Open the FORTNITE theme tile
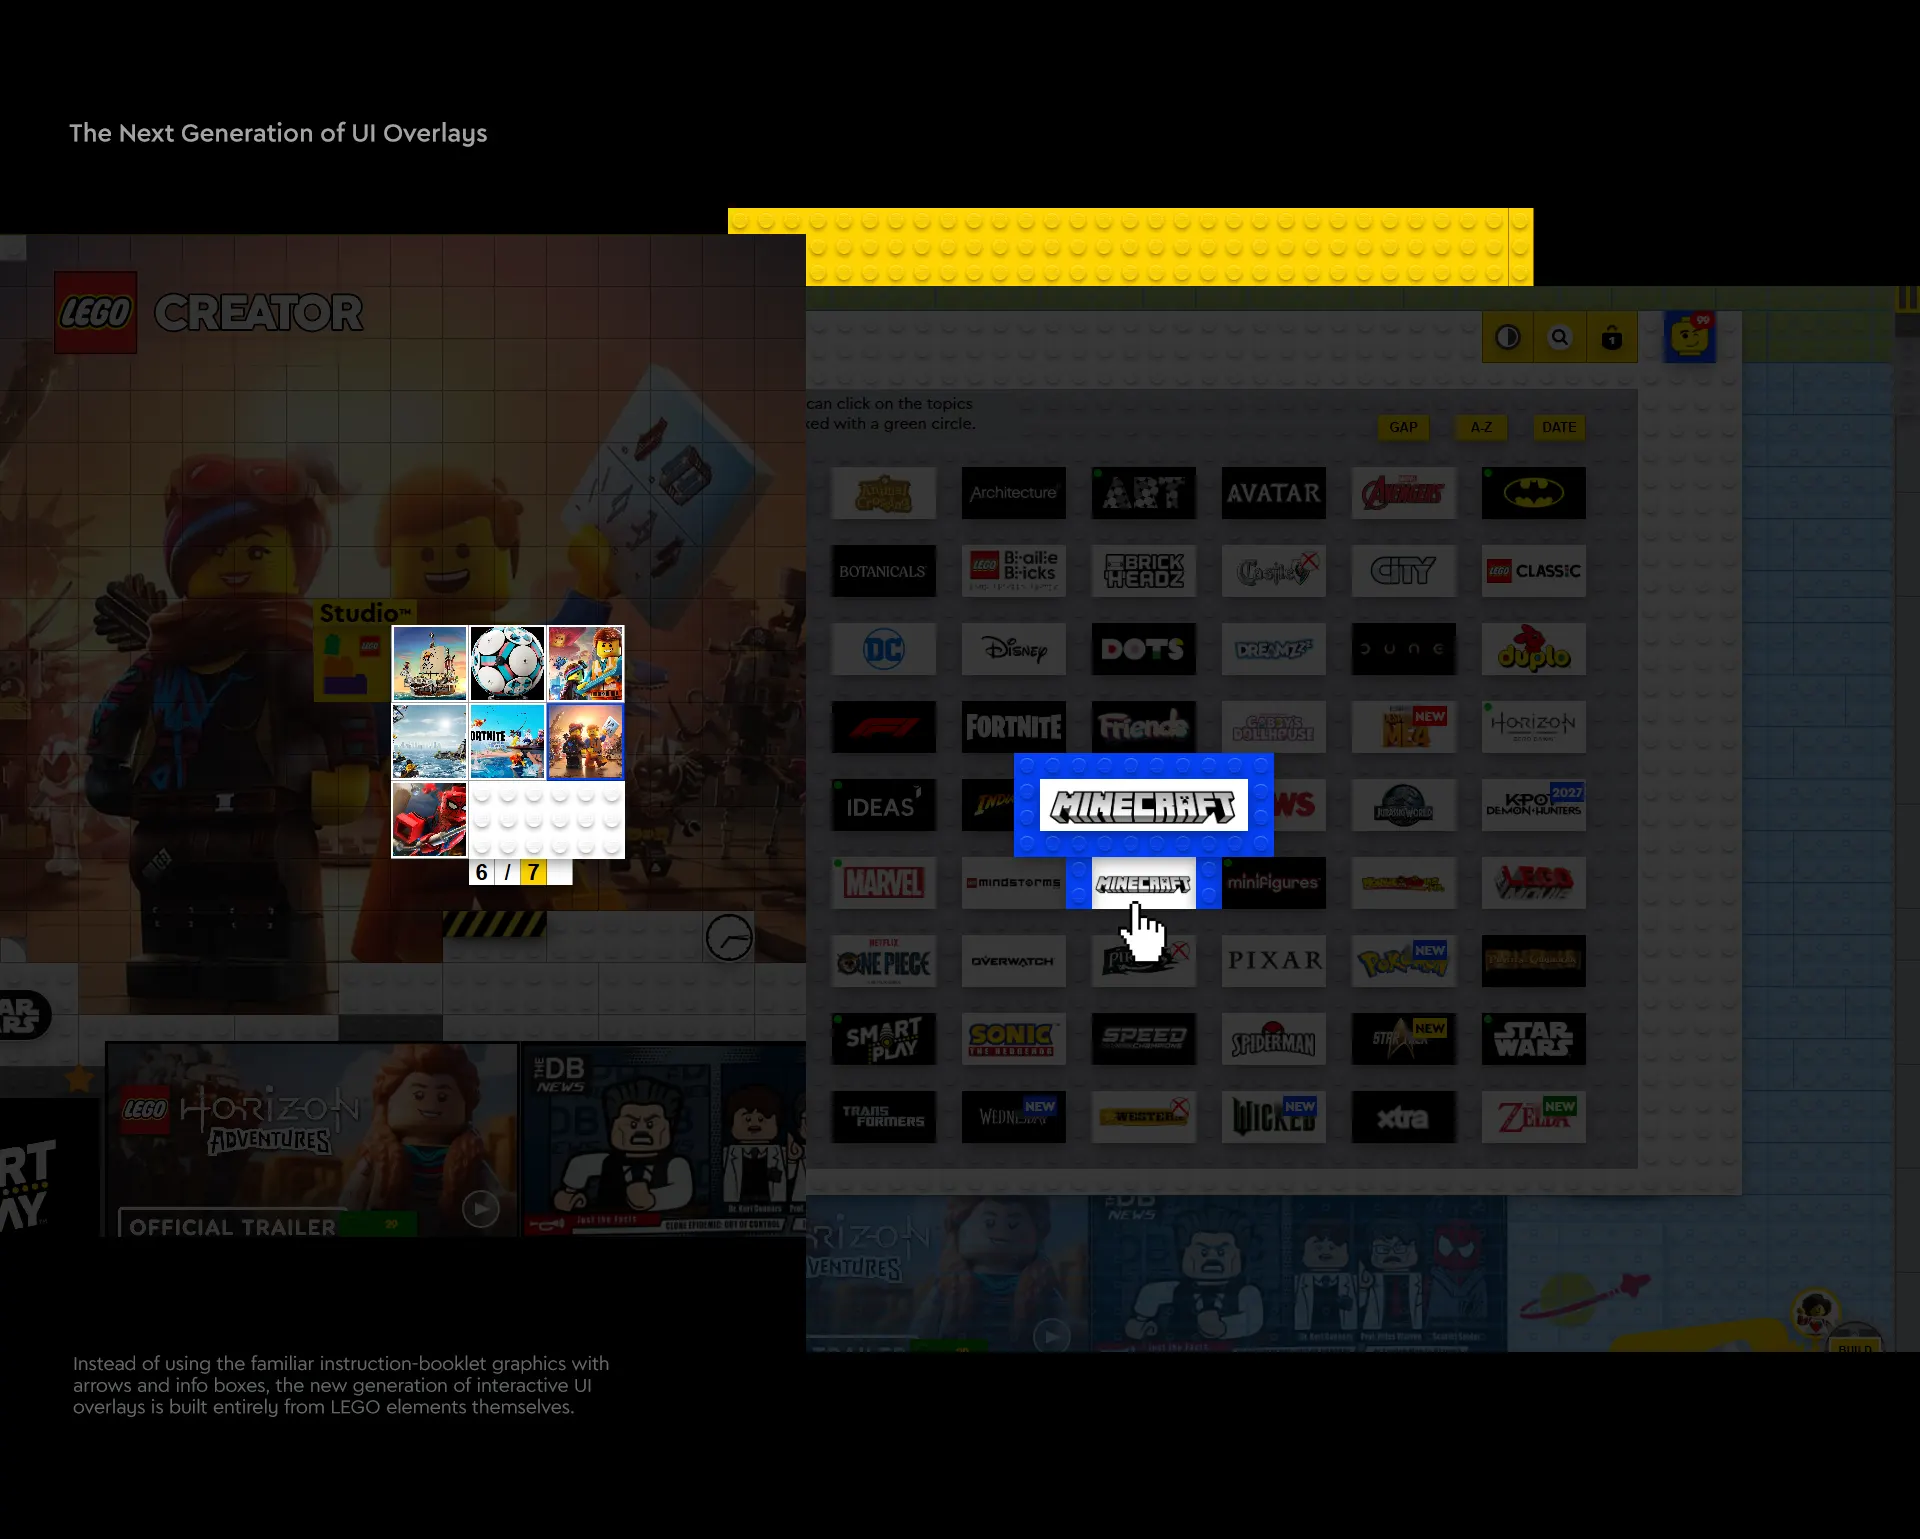Image resolution: width=1920 pixels, height=1539 pixels. point(1014,727)
